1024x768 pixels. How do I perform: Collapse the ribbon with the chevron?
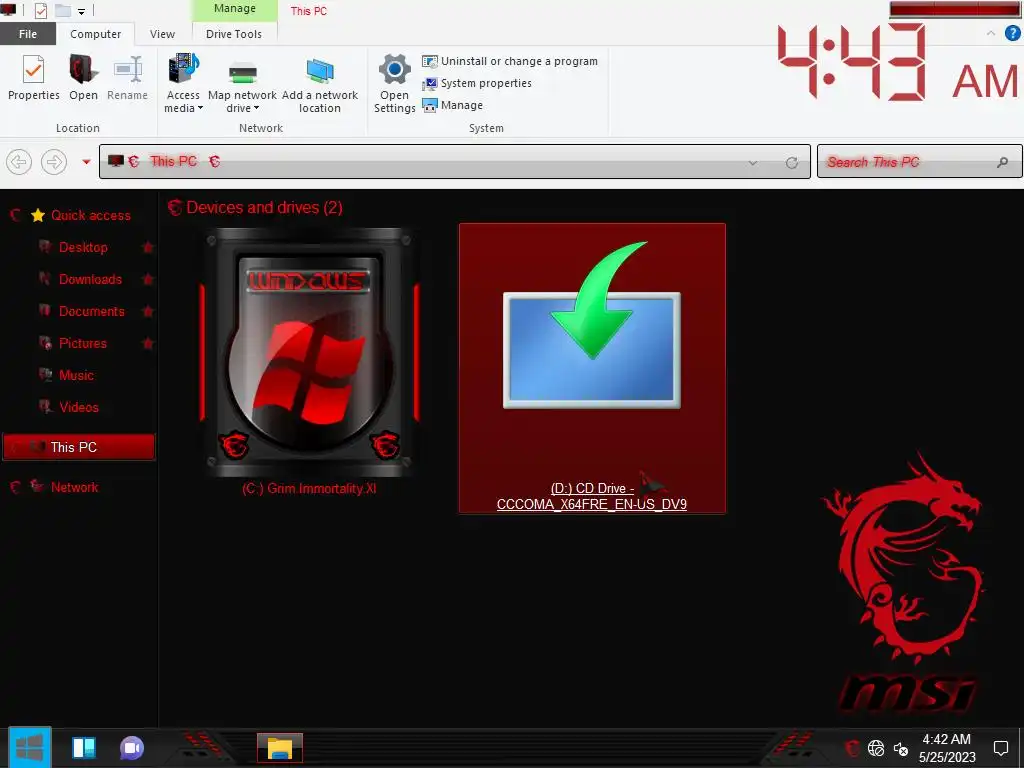coord(991,33)
